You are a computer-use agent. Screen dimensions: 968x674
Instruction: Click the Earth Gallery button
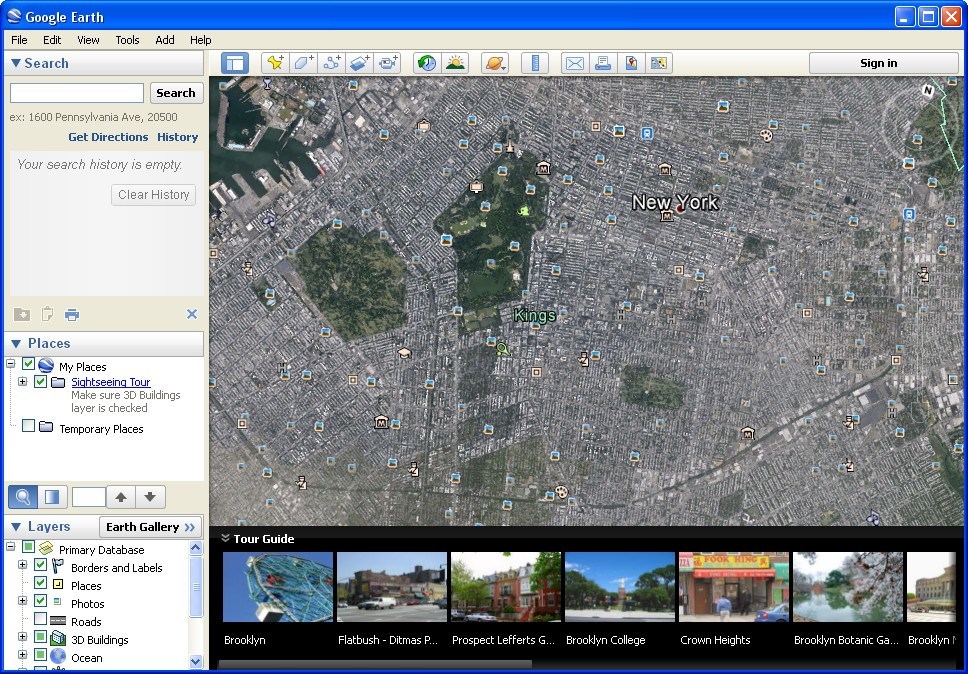pyautogui.click(x=149, y=527)
